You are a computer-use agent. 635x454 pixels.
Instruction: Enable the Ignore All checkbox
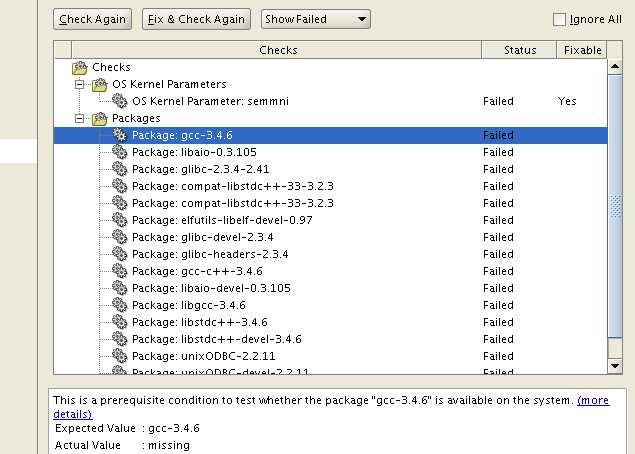[x=559, y=19]
